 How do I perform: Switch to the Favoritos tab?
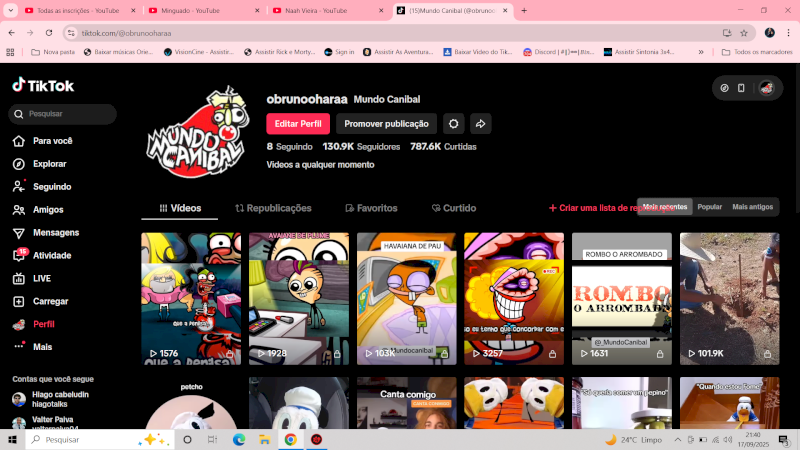371,208
